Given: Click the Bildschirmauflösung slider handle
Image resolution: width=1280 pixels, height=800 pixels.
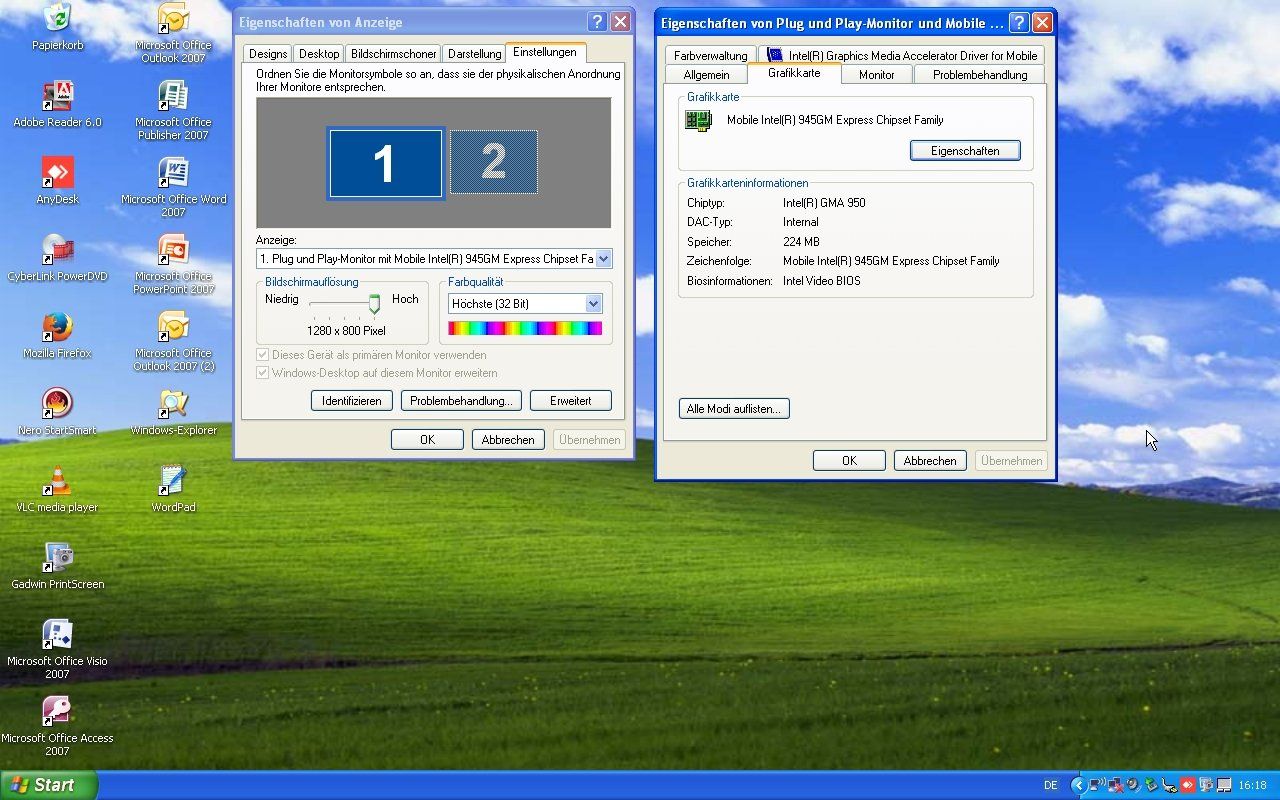Looking at the screenshot, I should (x=375, y=304).
